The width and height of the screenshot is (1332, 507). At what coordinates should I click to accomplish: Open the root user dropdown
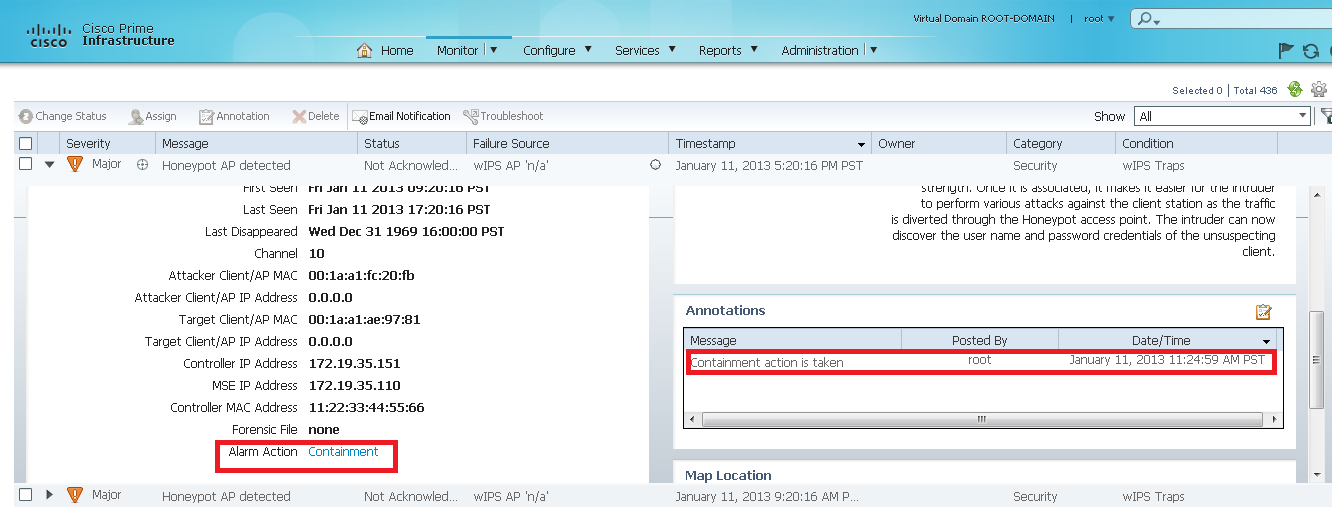pyautogui.click(x=1099, y=19)
